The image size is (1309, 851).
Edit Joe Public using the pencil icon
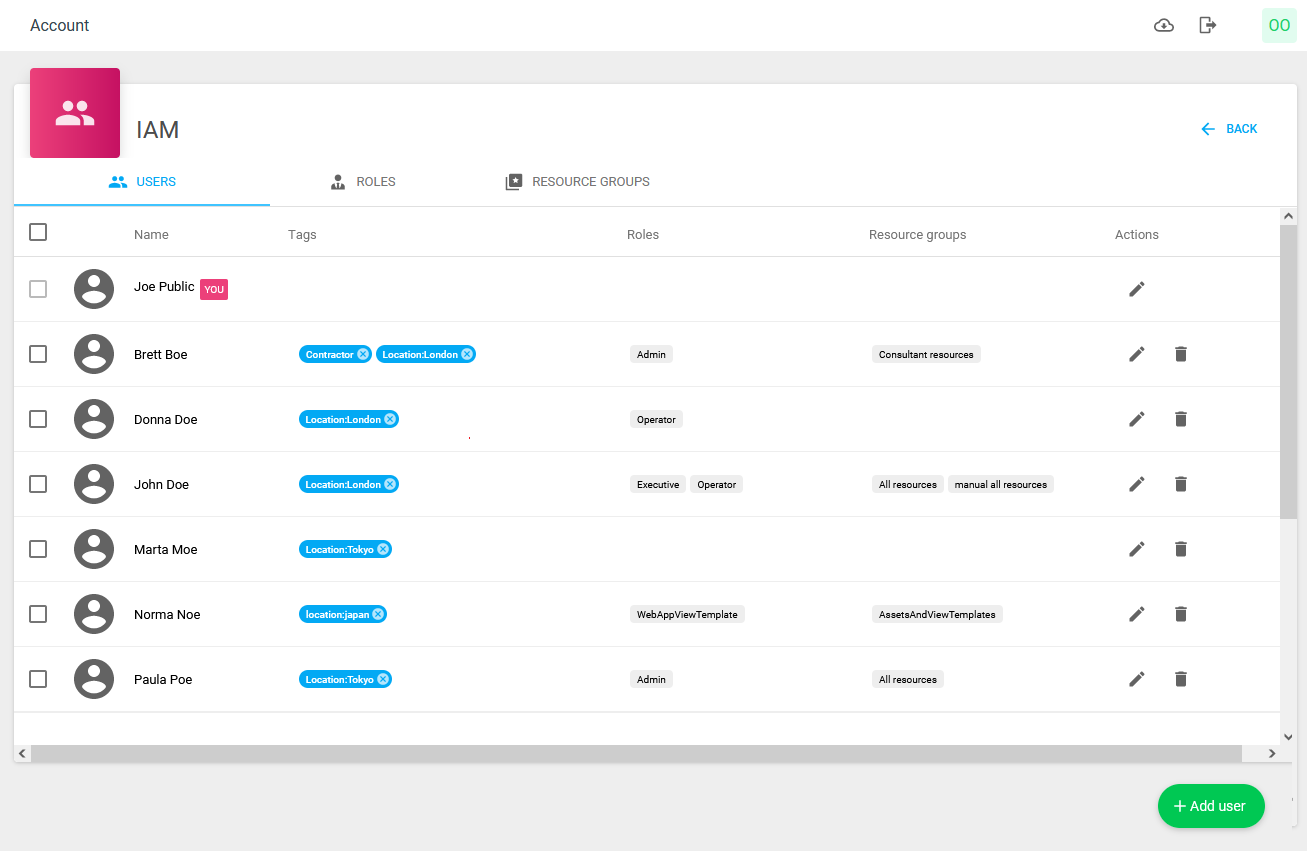pos(1136,289)
